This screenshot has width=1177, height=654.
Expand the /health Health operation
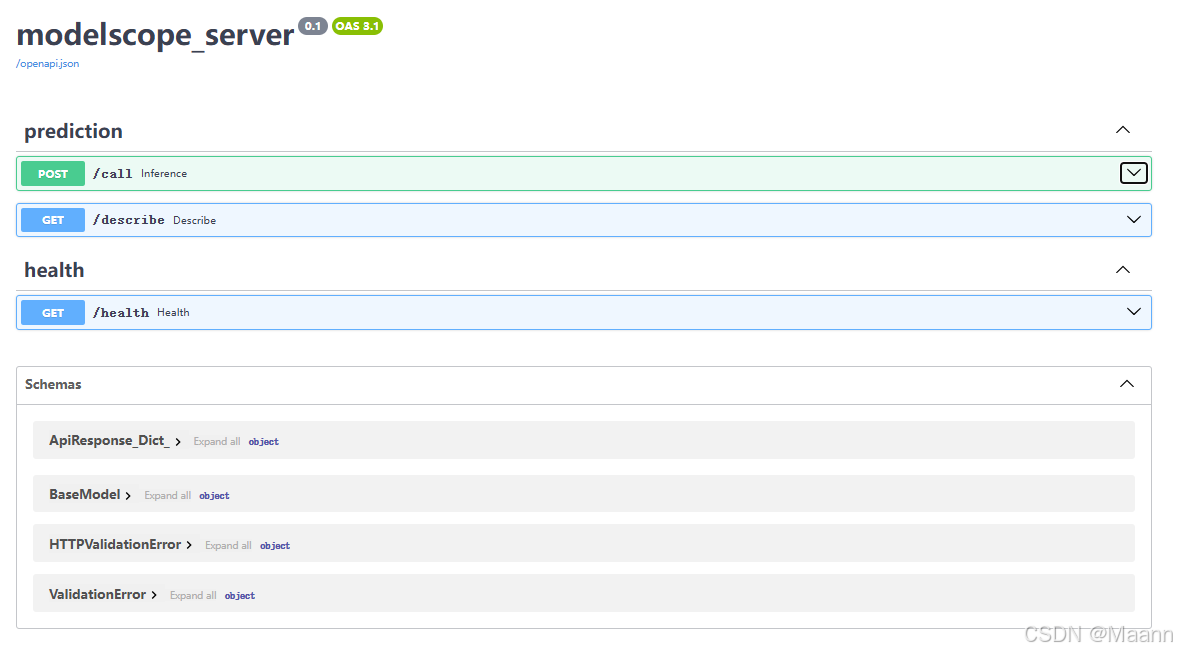pos(1133,312)
